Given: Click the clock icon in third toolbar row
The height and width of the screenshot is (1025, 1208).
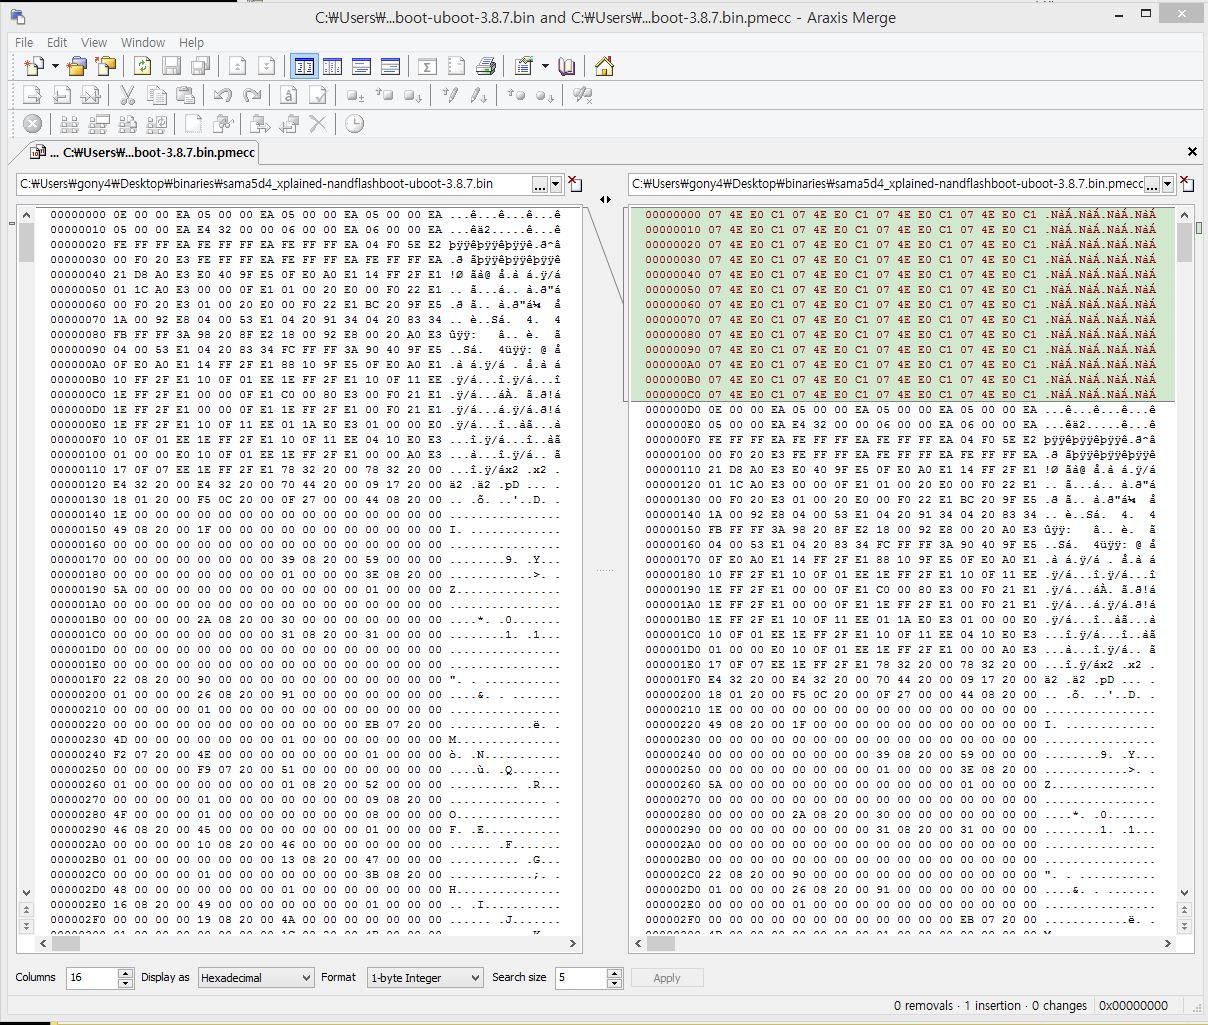Looking at the screenshot, I should coord(354,124).
